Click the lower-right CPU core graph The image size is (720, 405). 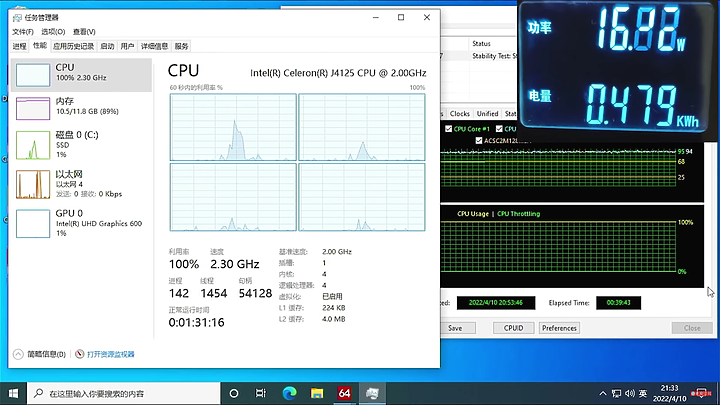point(362,197)
